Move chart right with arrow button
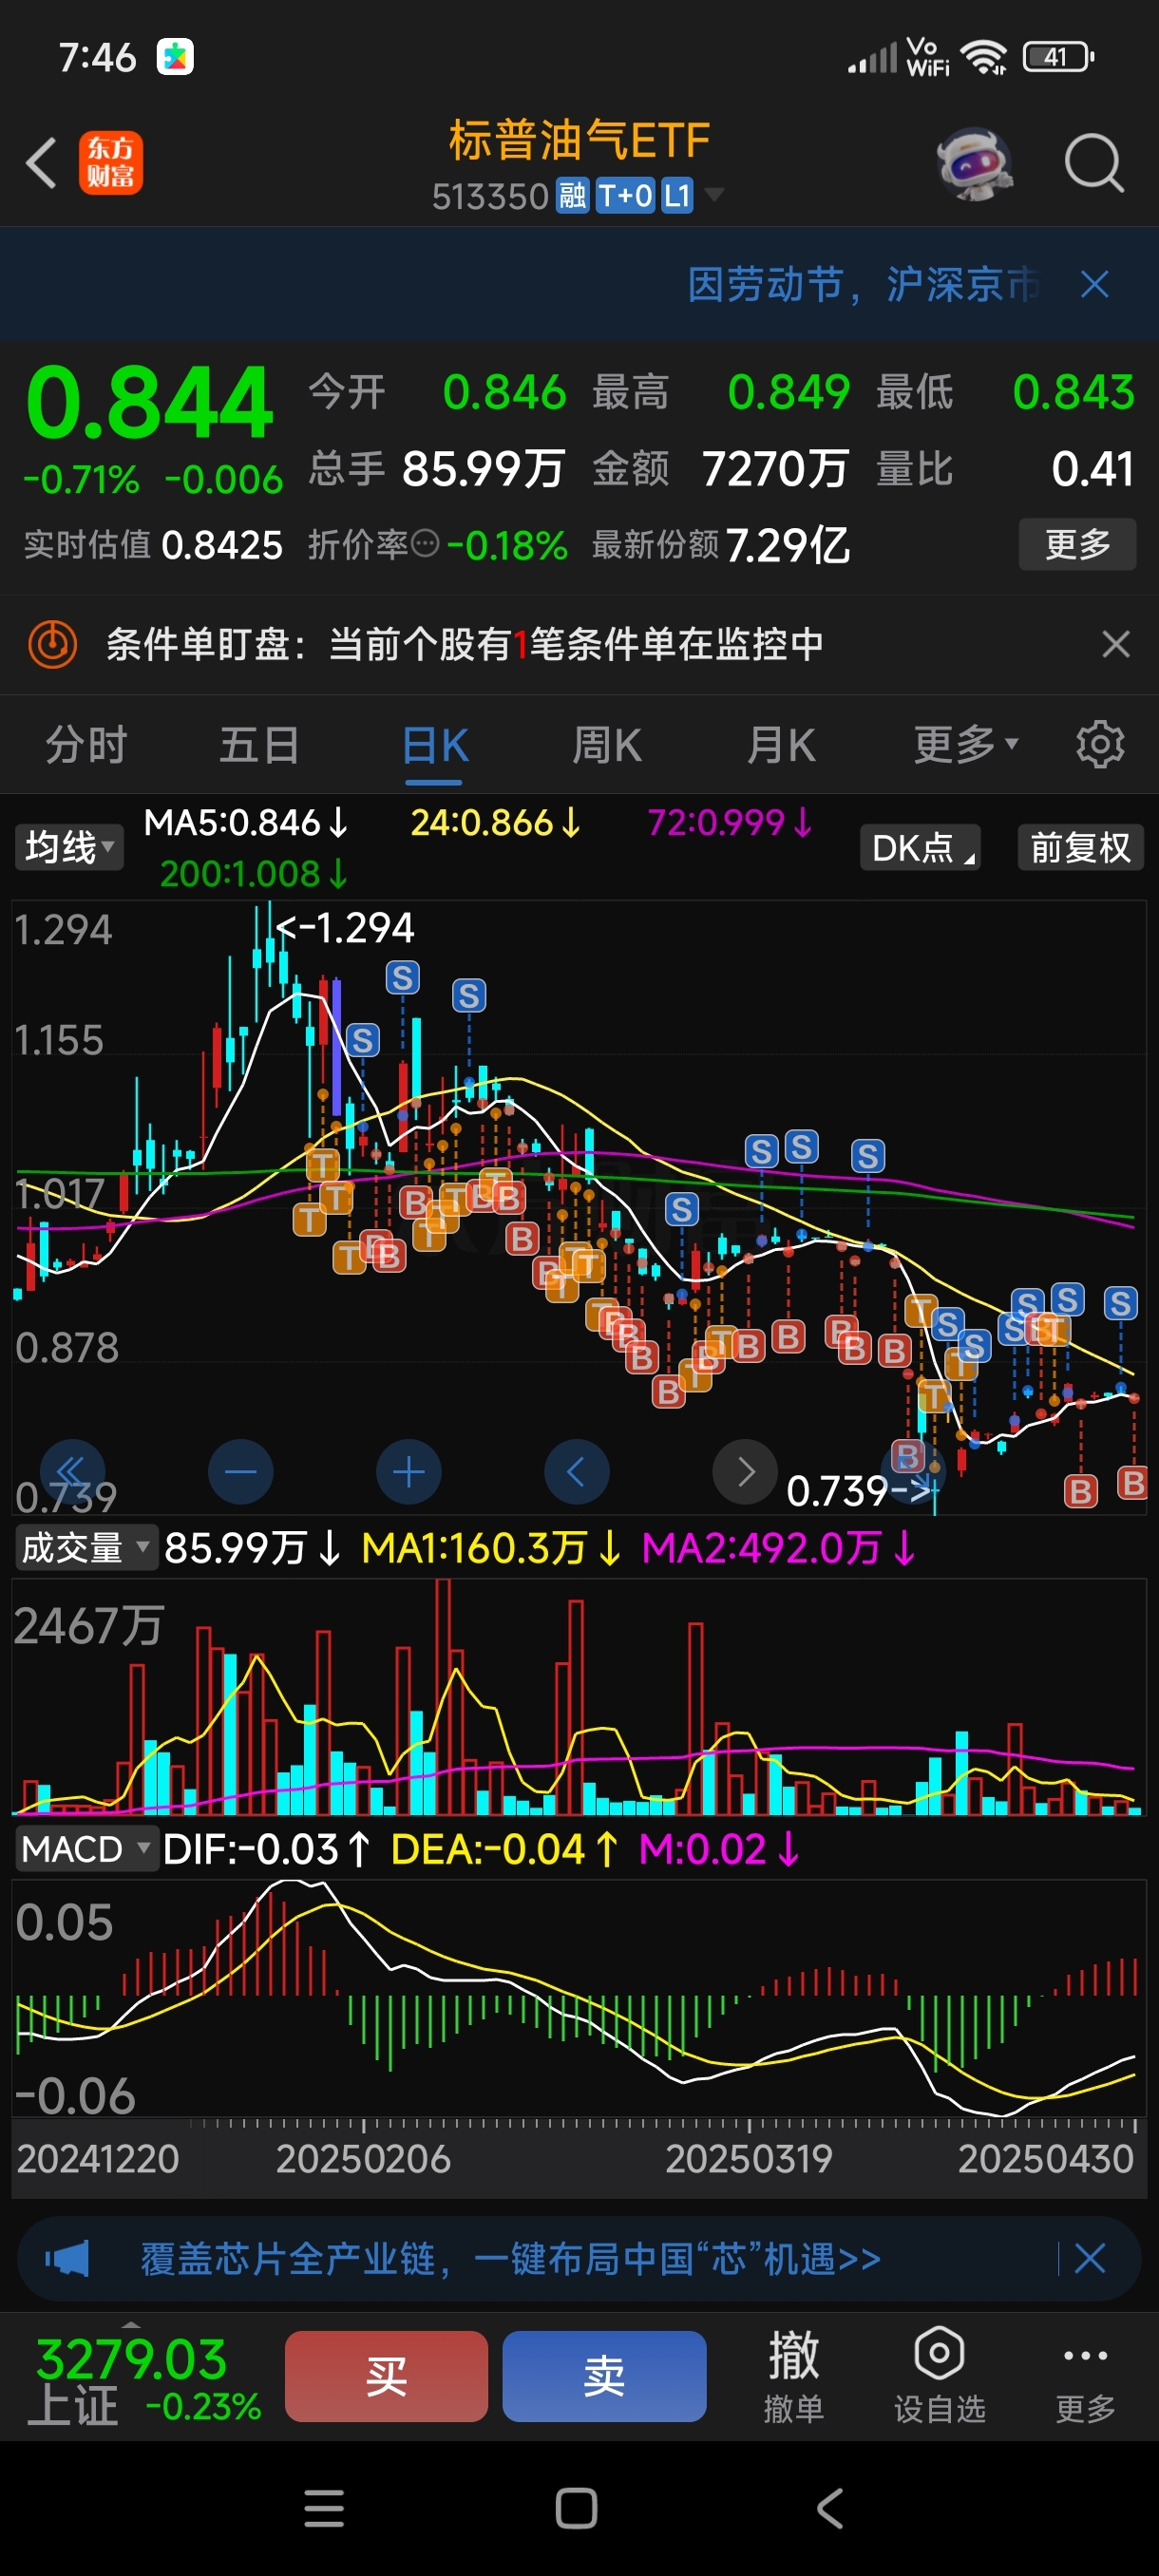This screenshot has width=1159, height=2576. (x=744, y=1472)
